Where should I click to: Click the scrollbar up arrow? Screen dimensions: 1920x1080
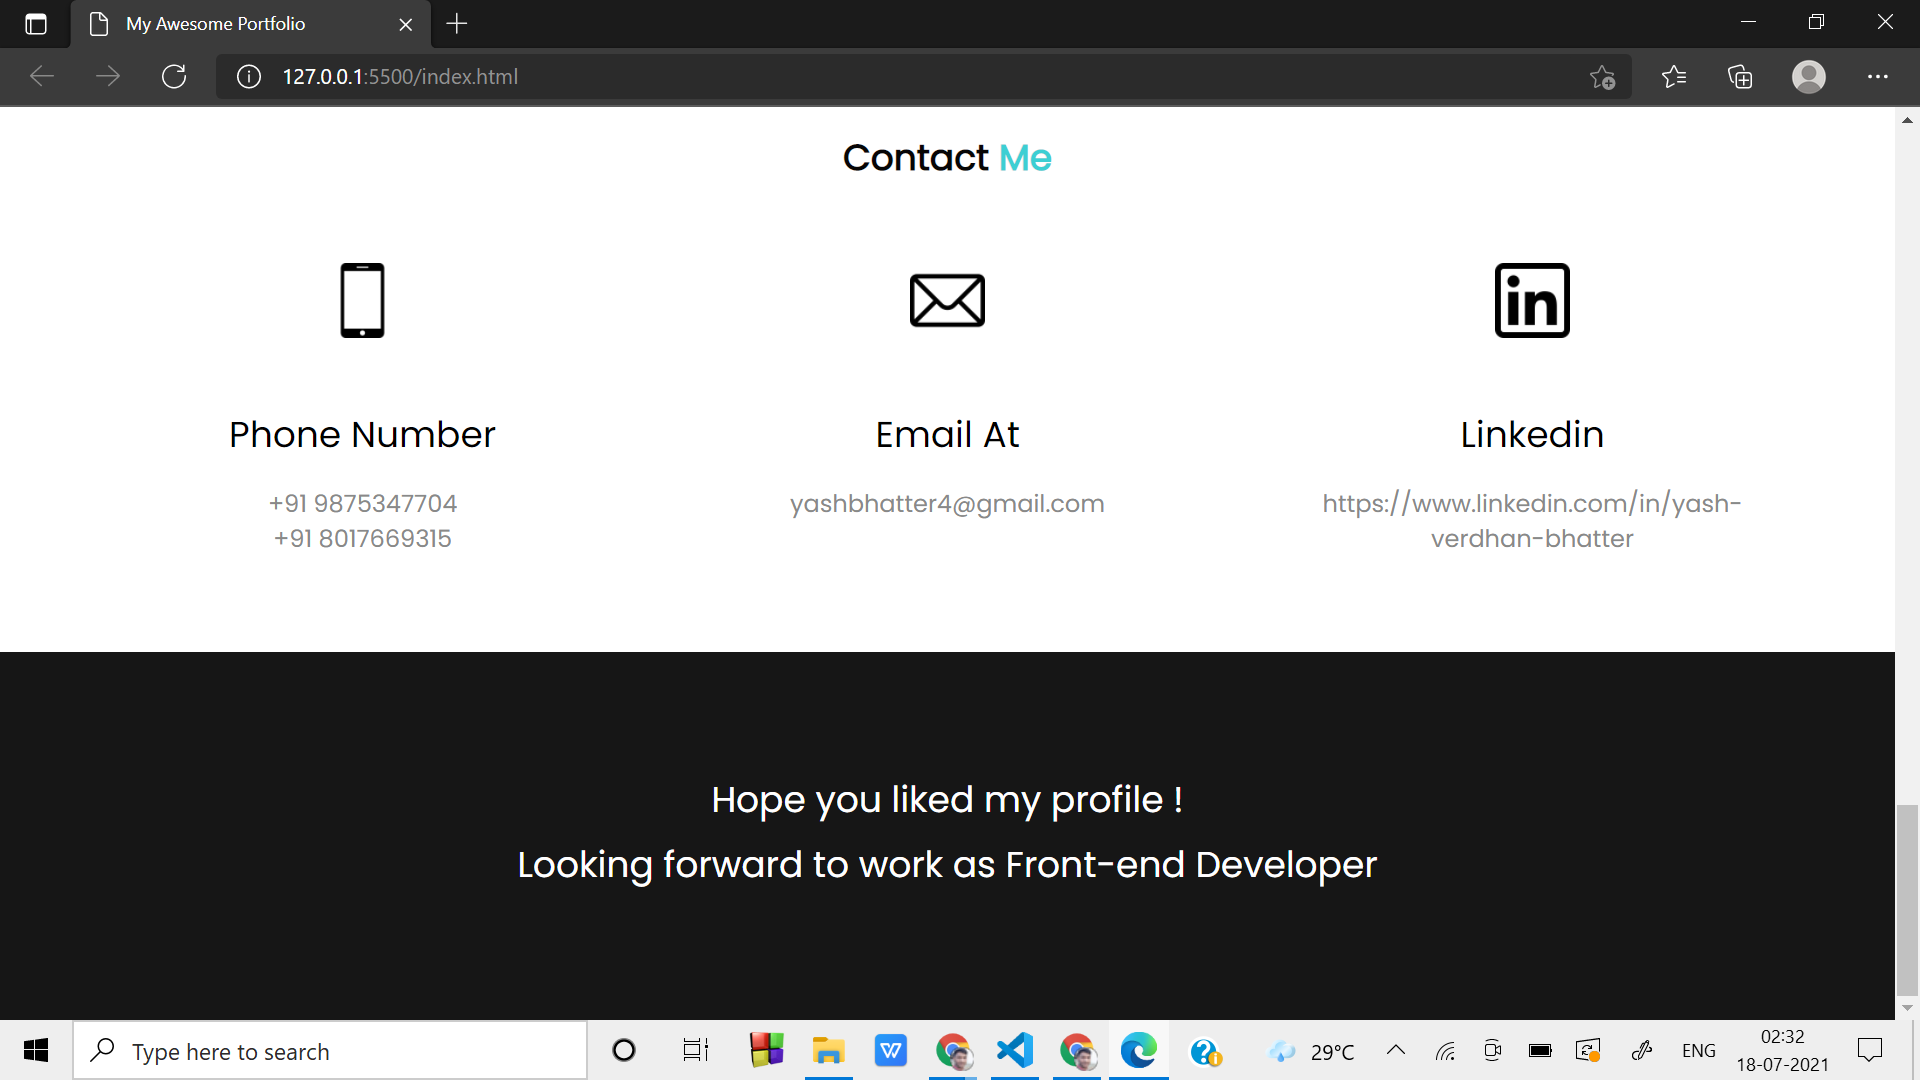[1907, 120]
